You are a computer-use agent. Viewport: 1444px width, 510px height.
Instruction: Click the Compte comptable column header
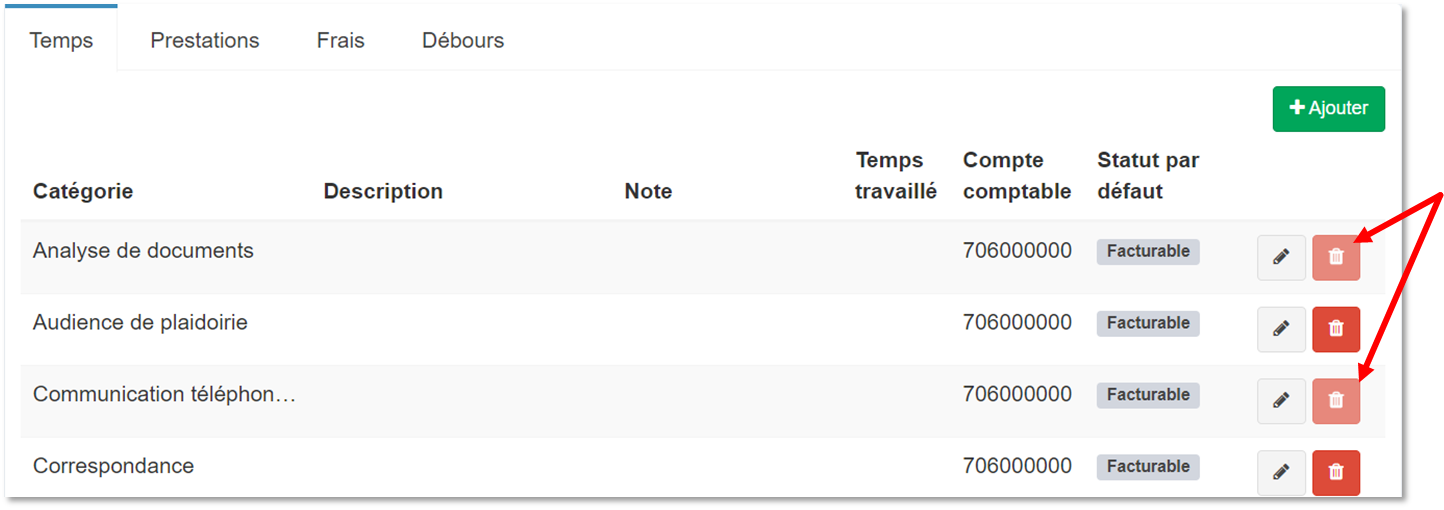click(x=1017, y=176)
